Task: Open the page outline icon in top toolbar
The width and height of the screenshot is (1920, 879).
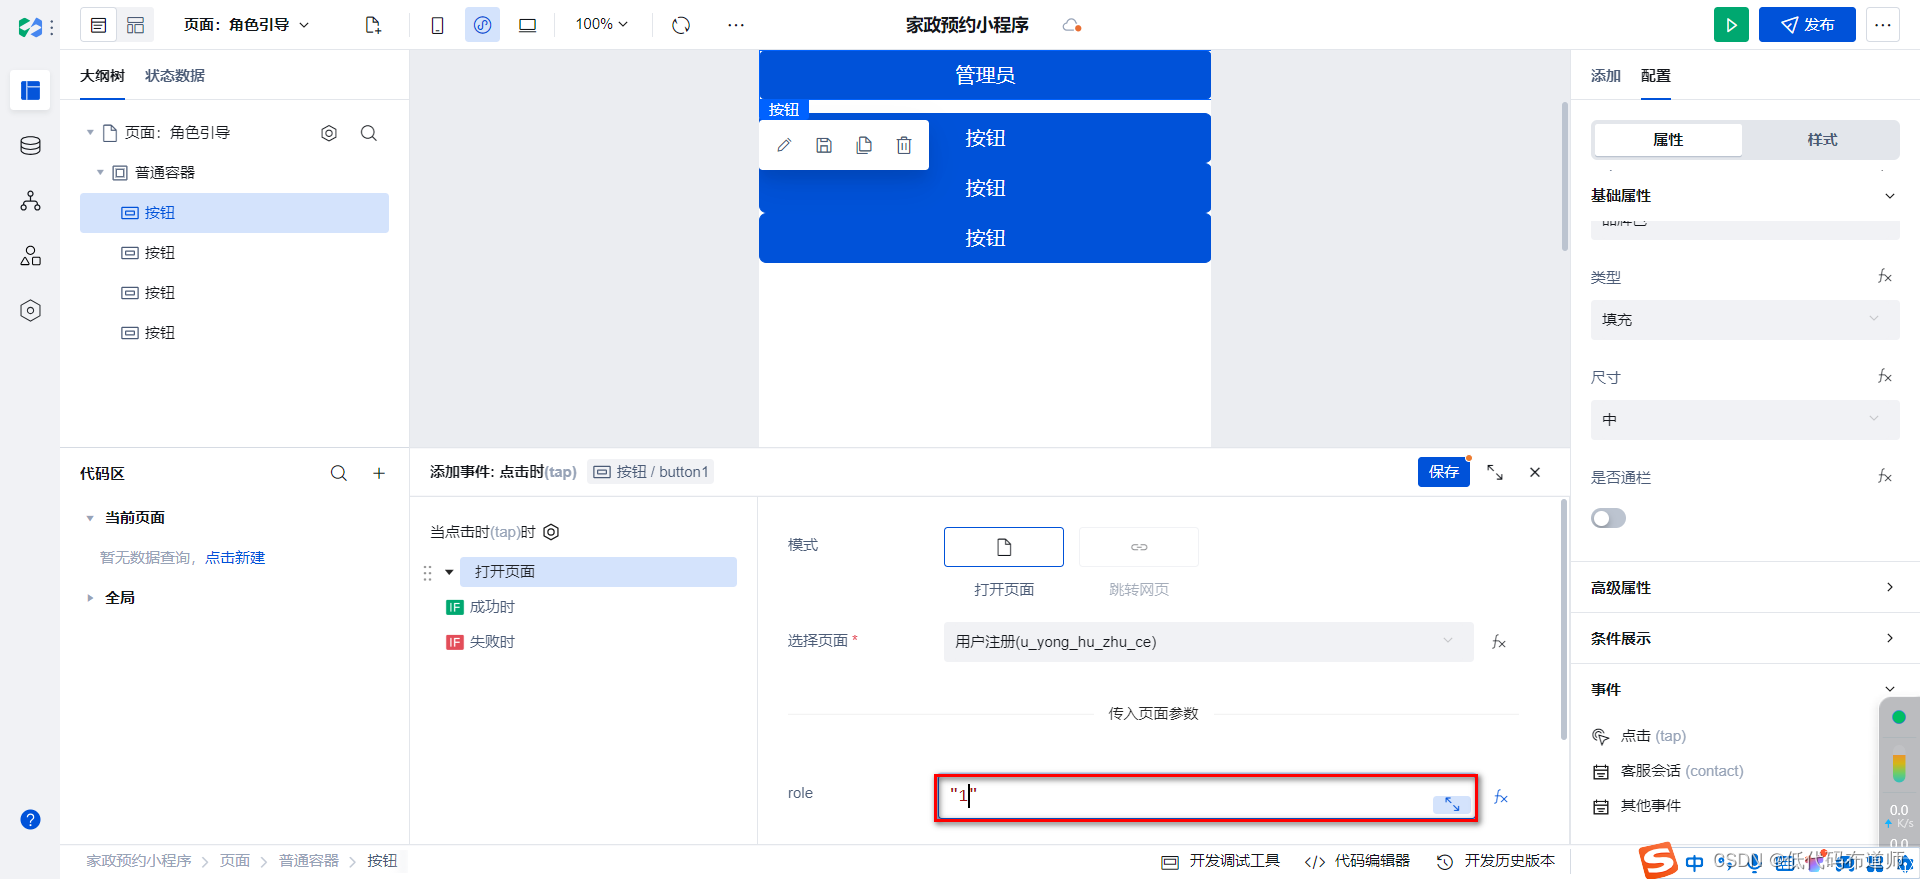Action: 98,25
